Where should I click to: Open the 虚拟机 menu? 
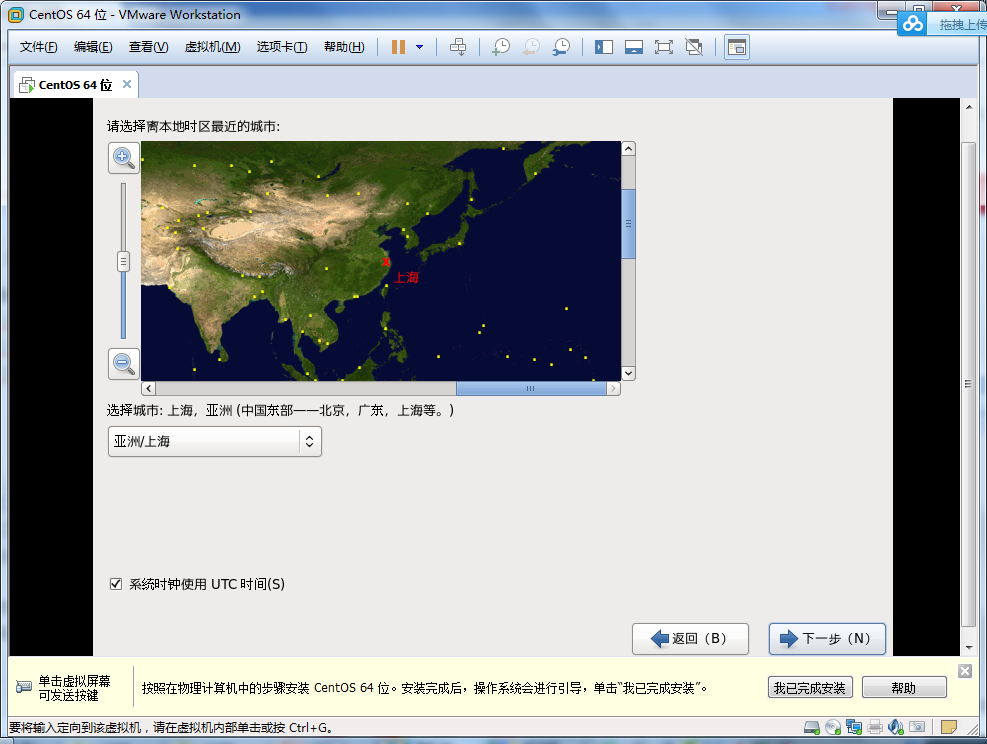pyautogui.click(x=212, y=47)
